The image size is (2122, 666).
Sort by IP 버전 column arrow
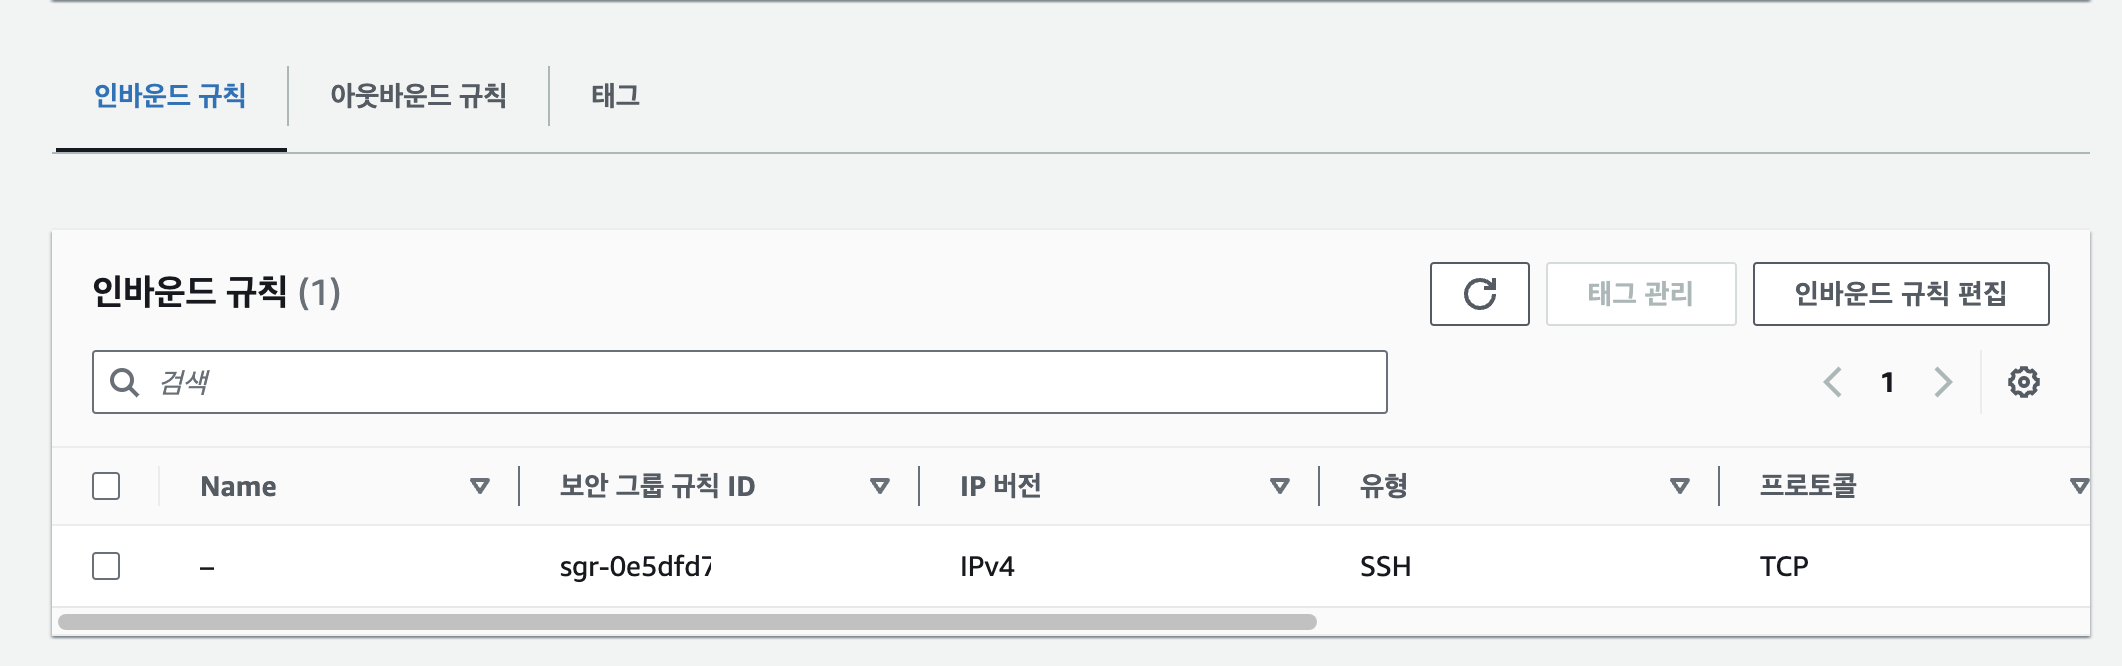point(1279,486)
